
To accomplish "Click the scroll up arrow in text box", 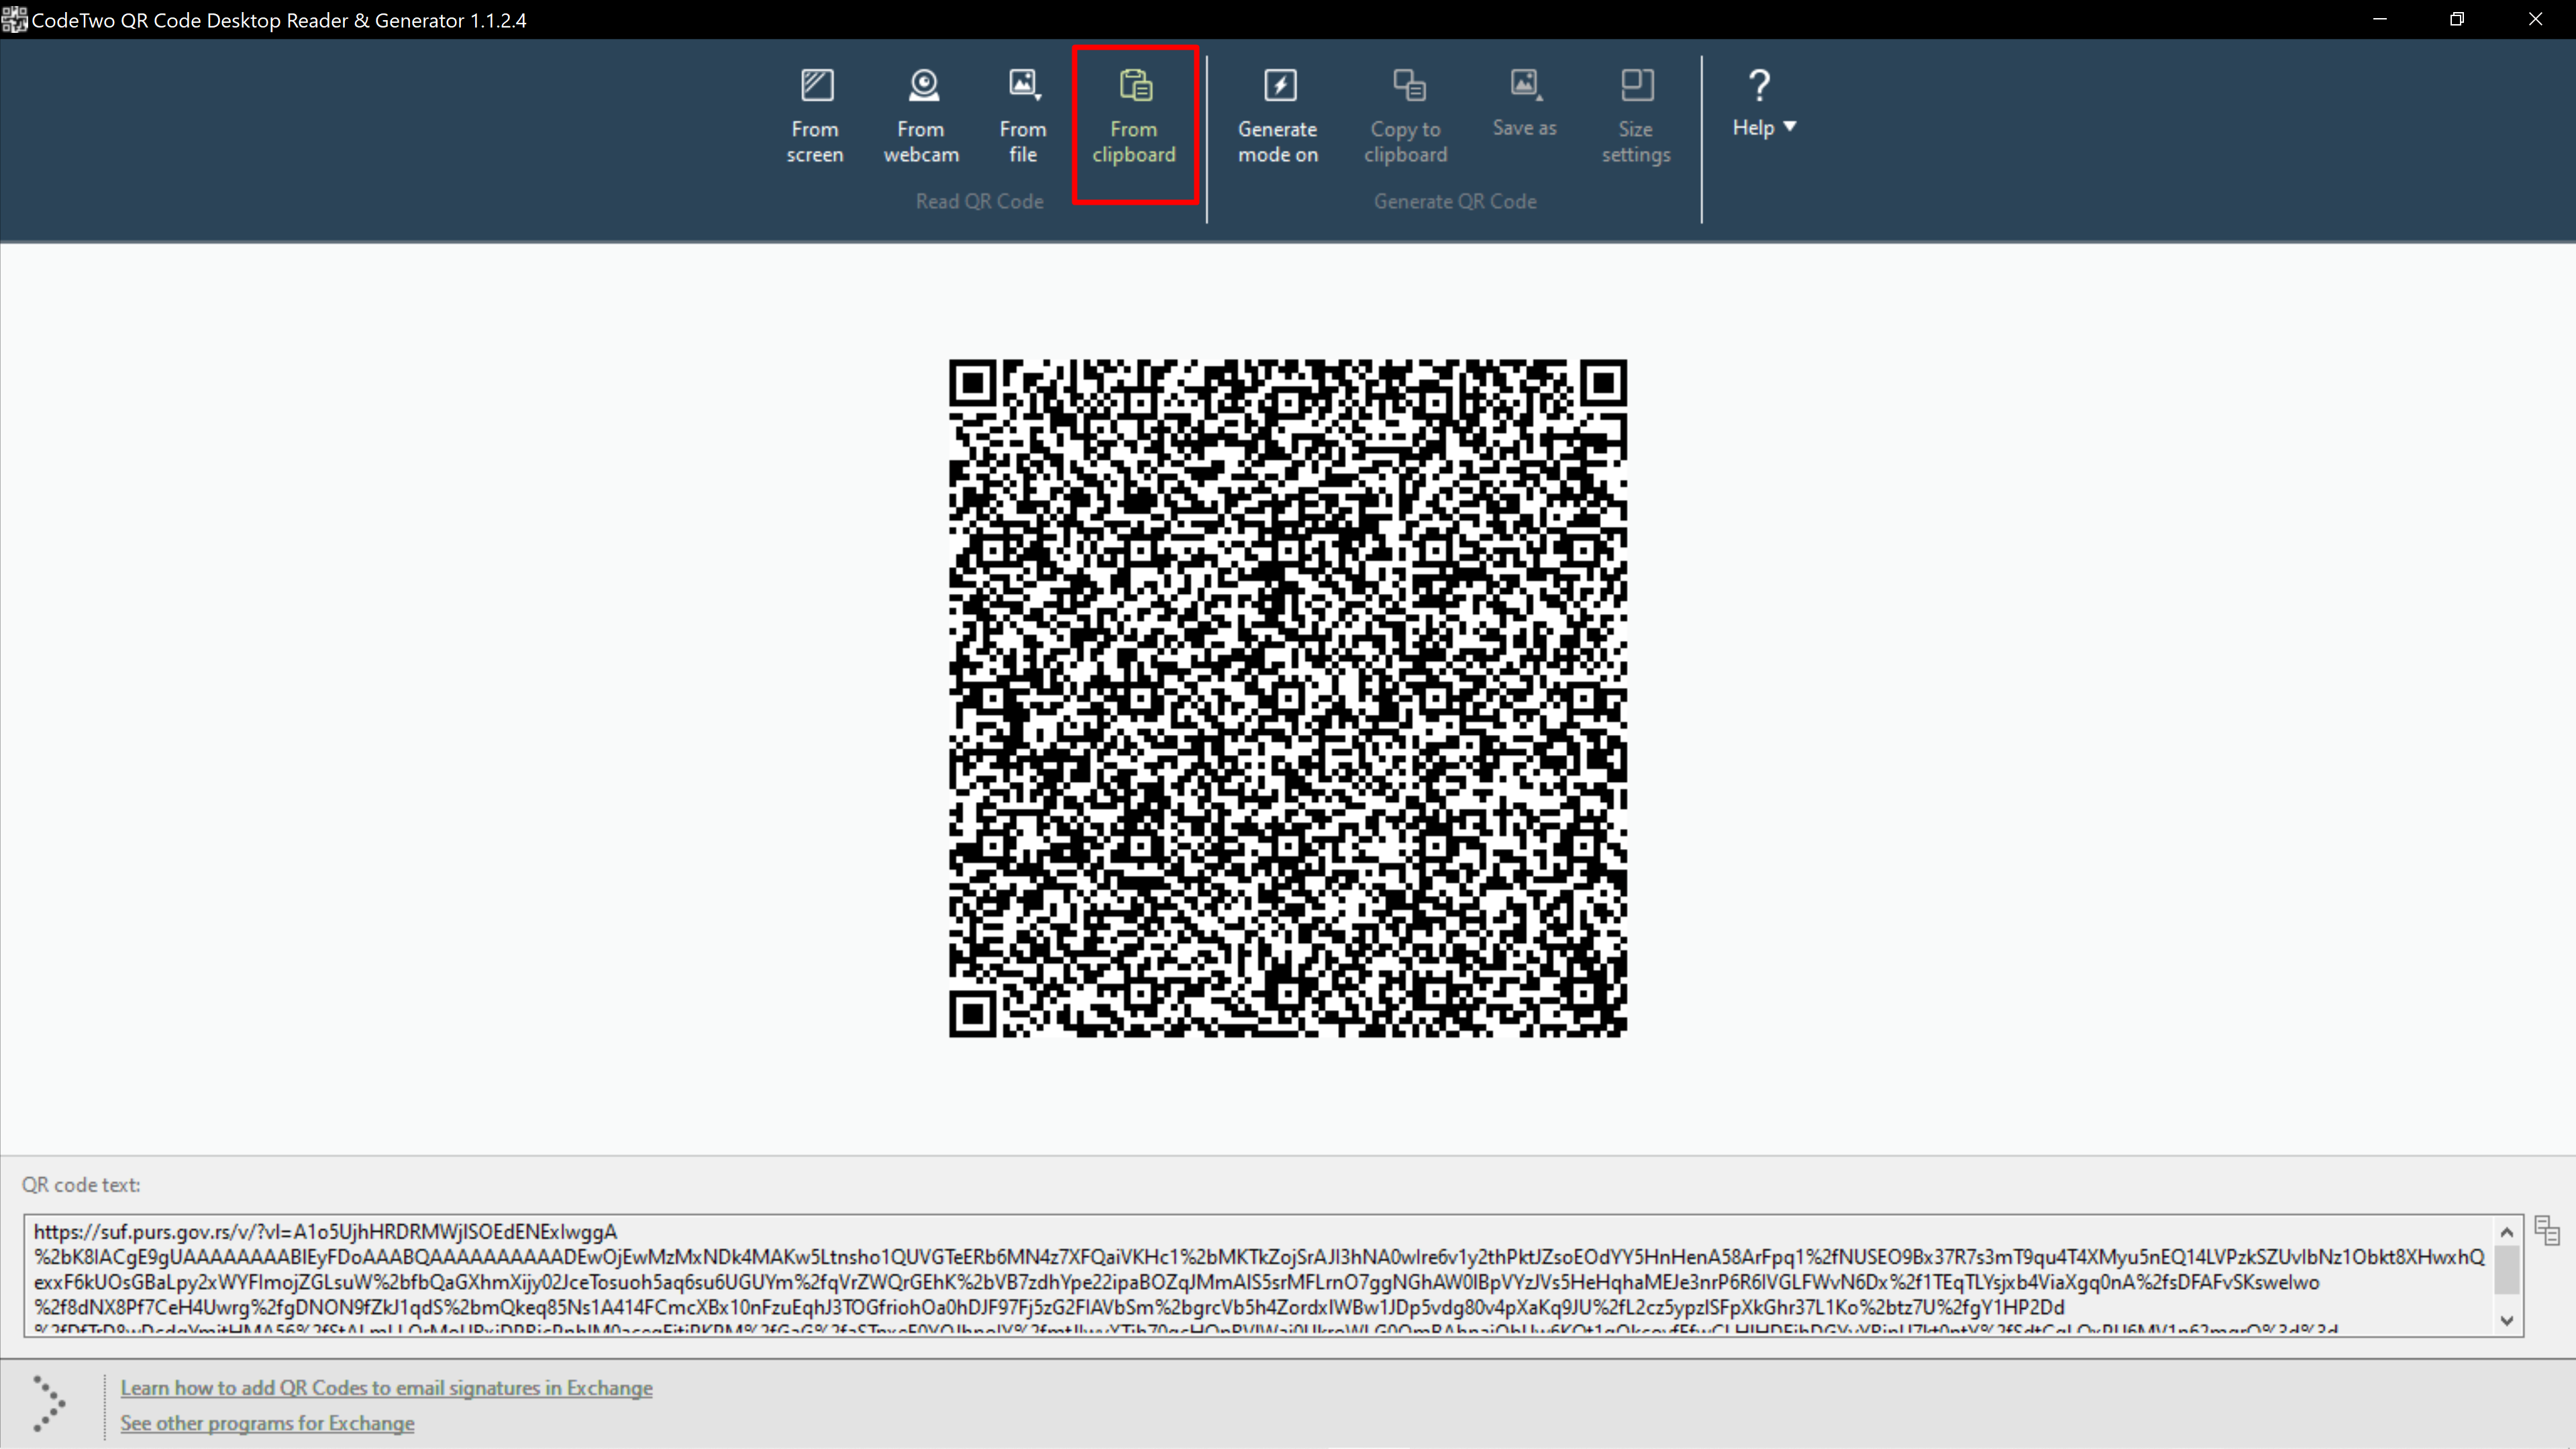I will click(x=2507, y=1232).
